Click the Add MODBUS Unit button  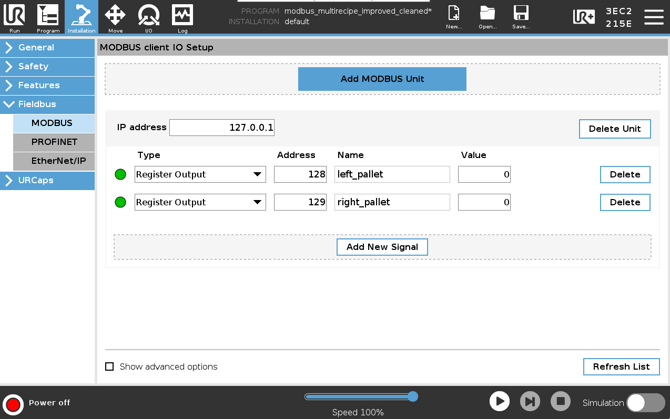pos(382,79)
